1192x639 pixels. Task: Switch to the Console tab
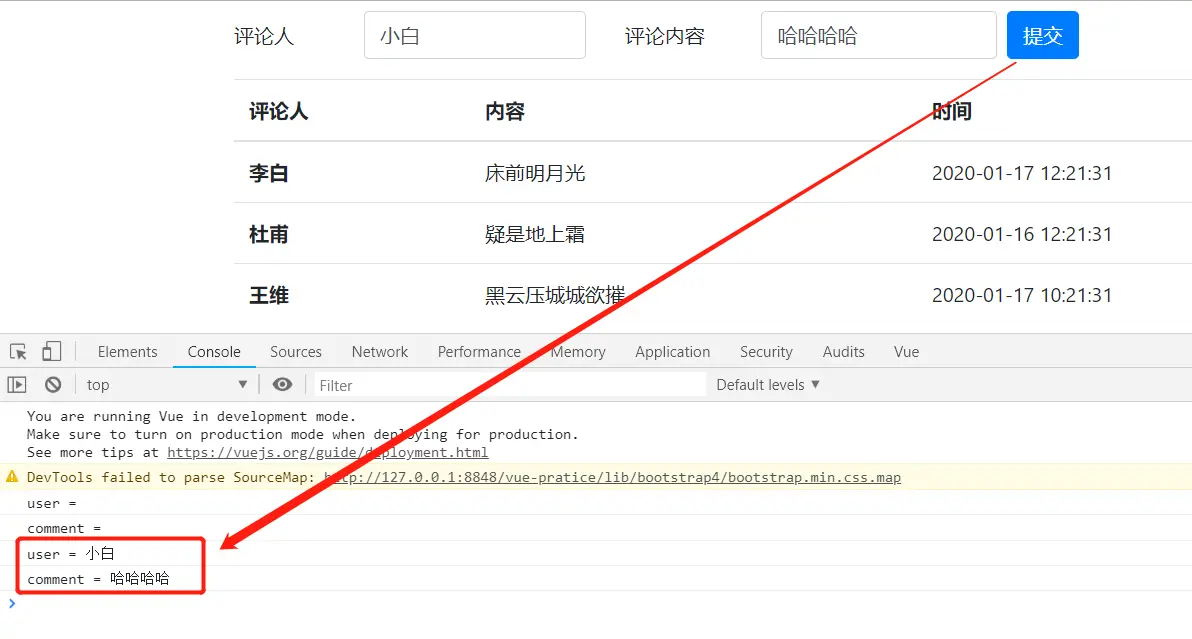214,352
